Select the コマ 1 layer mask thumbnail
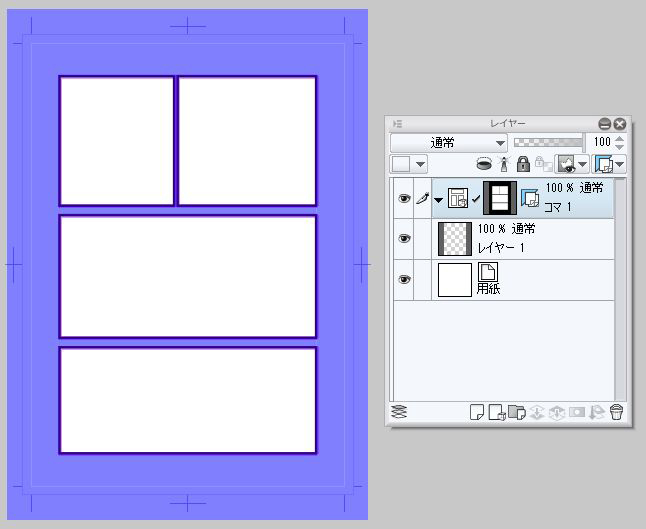The width and height of the screenshot is (646, 529). pos(500,198)
